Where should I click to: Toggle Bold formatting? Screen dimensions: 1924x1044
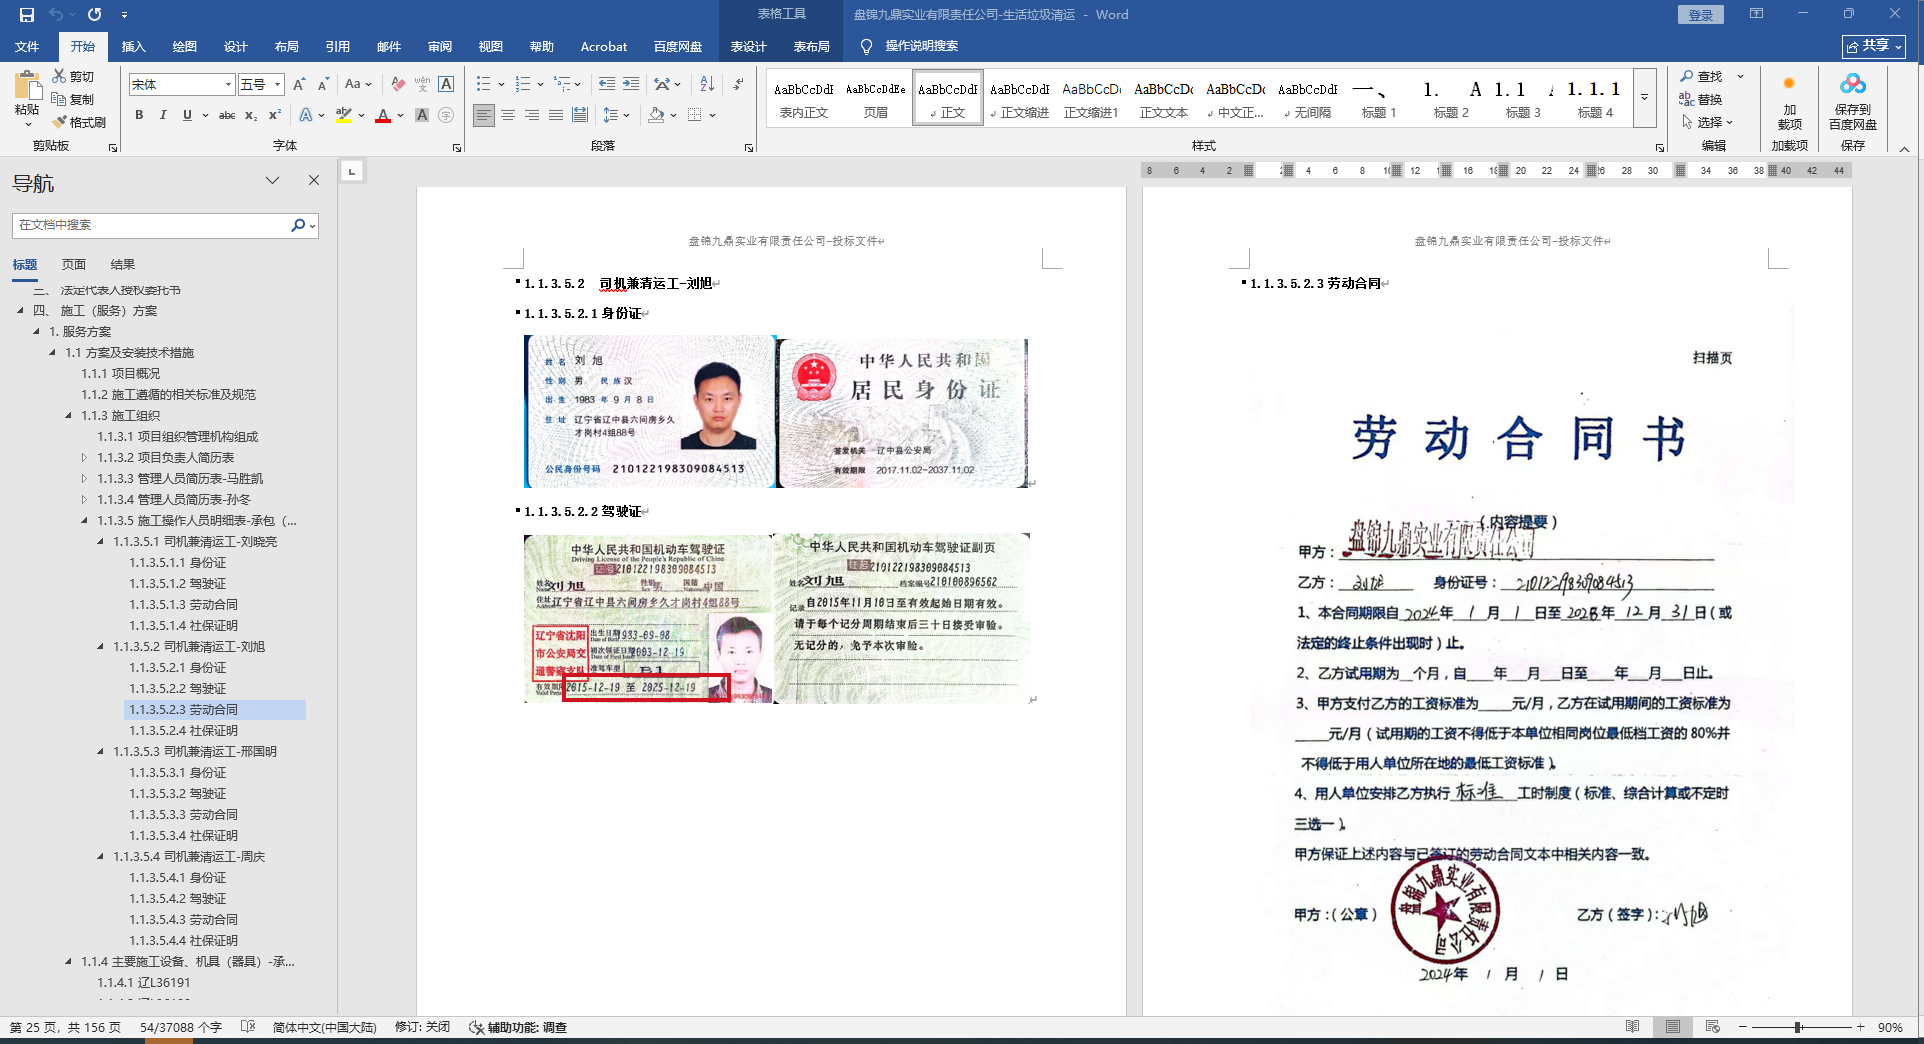(139, 115)
